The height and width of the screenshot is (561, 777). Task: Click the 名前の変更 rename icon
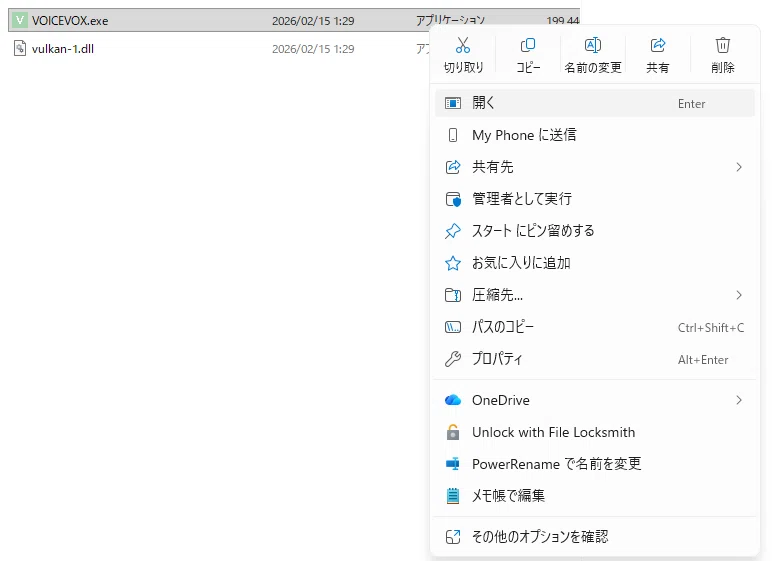coord(593,45)
